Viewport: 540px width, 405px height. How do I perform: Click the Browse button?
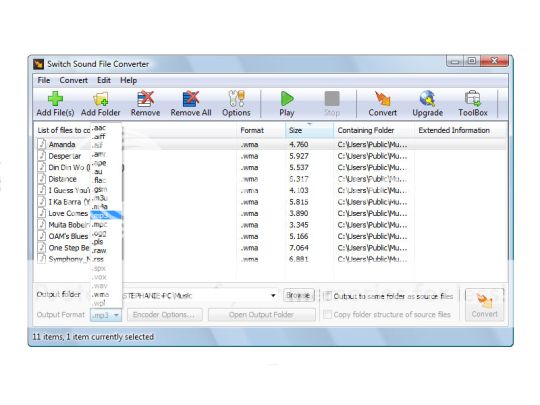(x=299, y=295)
